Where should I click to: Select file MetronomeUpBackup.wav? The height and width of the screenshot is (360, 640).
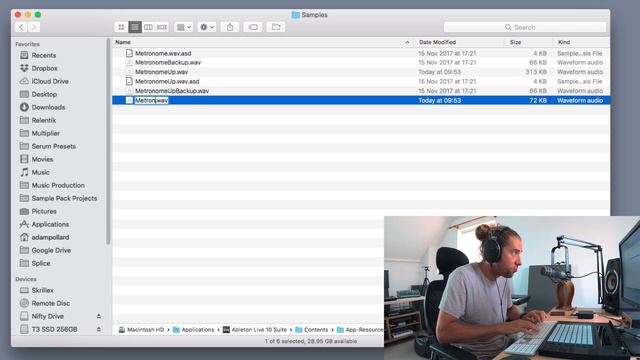click(172, 91)
